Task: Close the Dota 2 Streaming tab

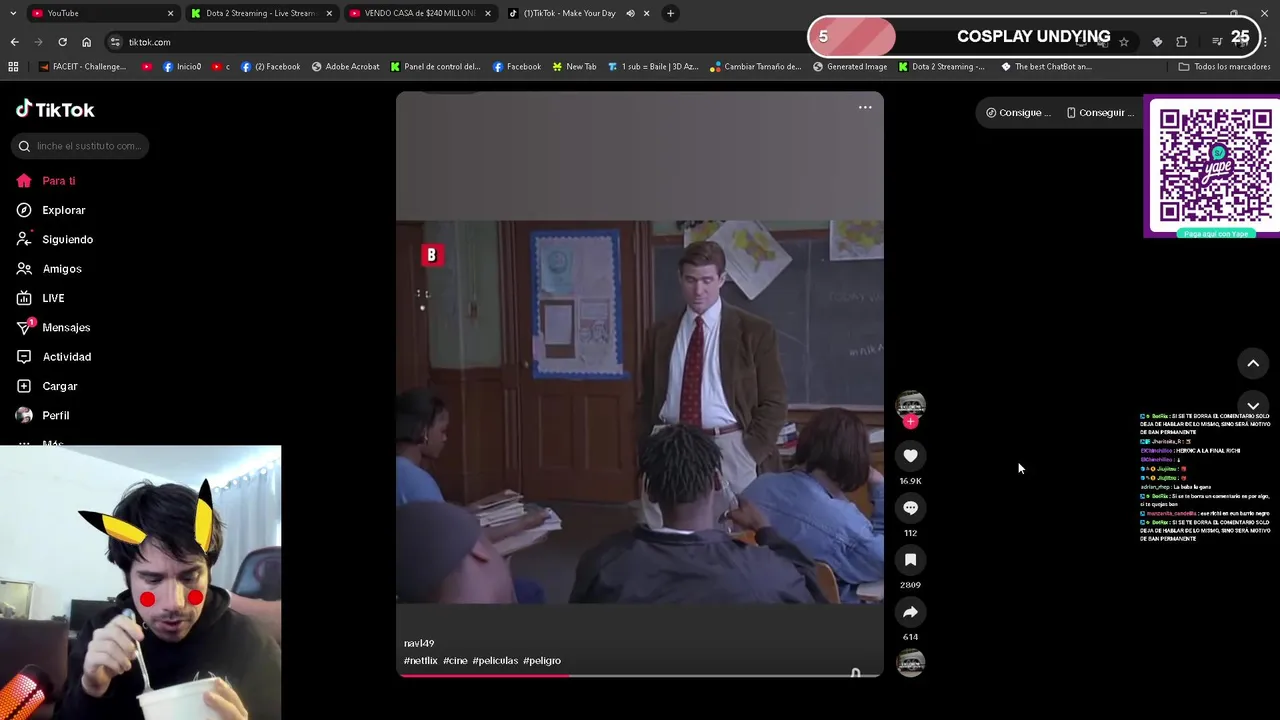Action: [329, 13]
